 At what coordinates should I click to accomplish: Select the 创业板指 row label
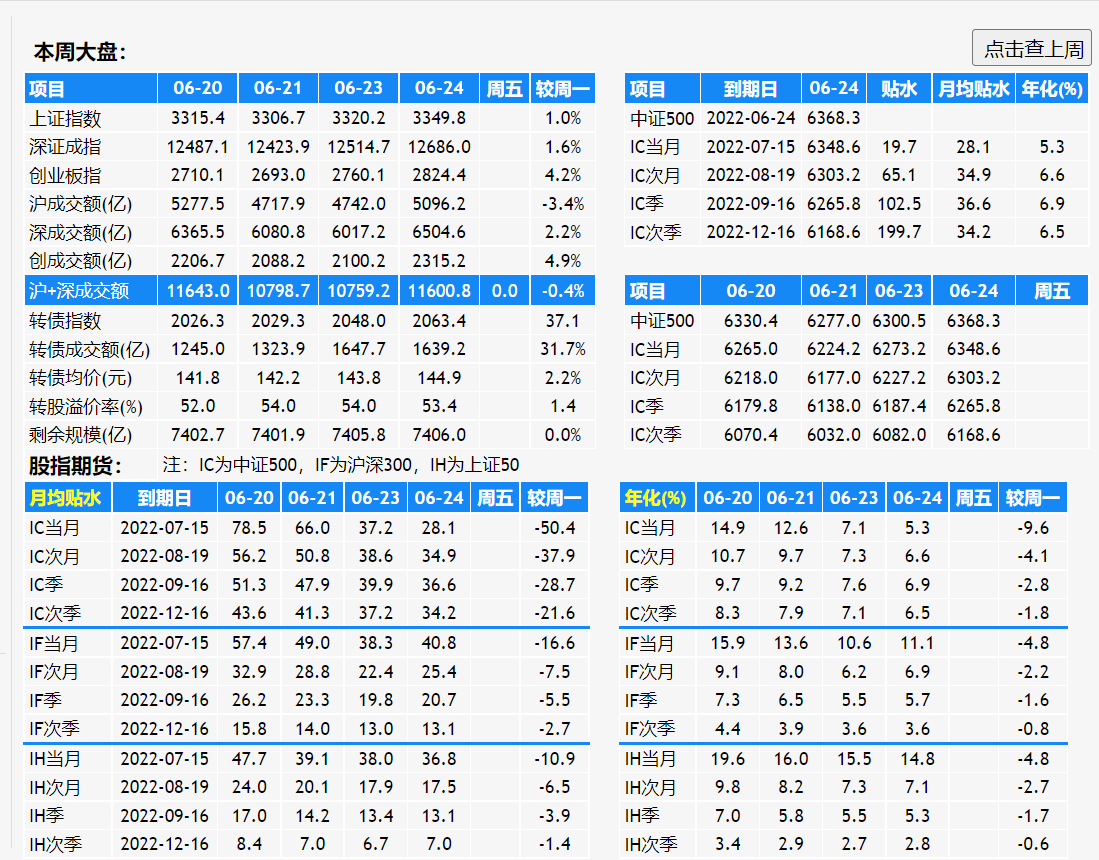click(64, 175)
